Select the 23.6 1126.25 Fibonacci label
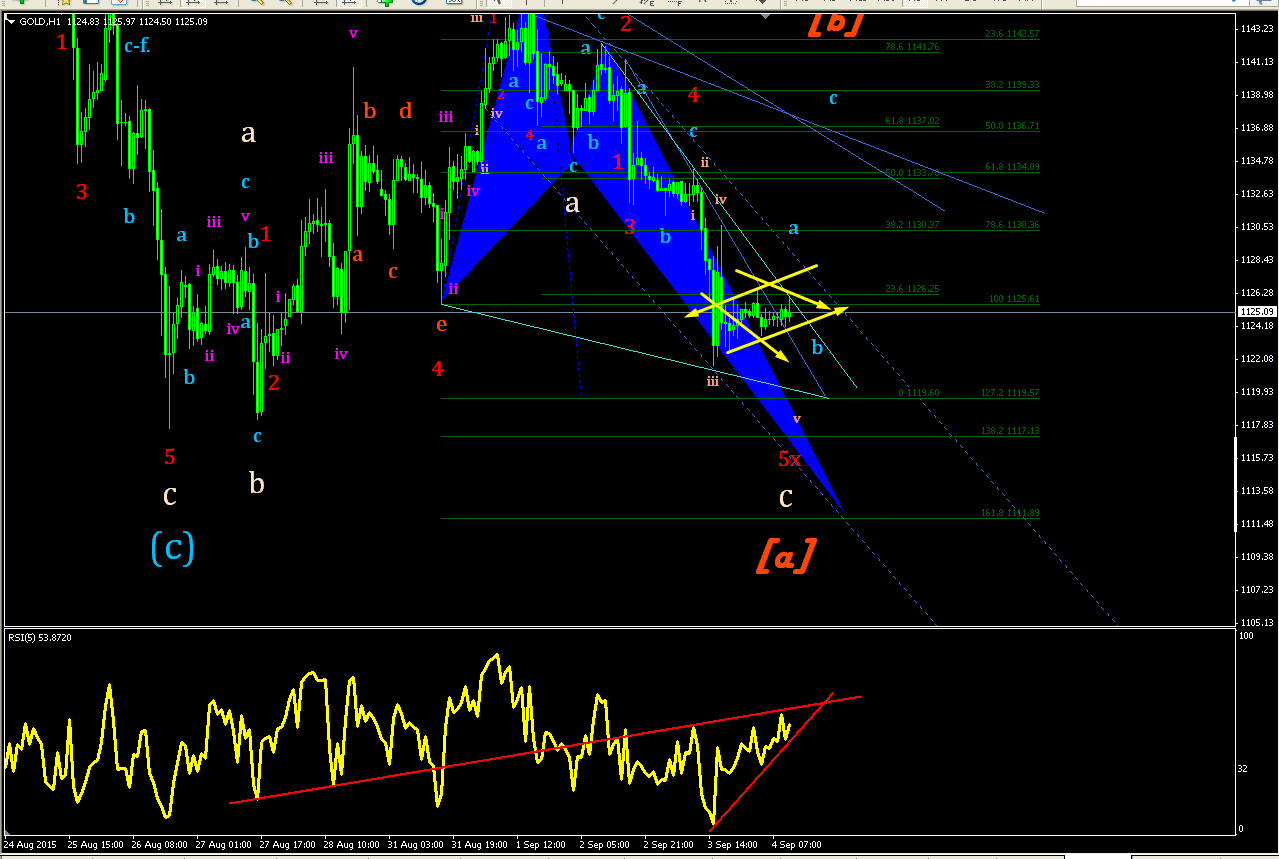 (x=912, y=289)
